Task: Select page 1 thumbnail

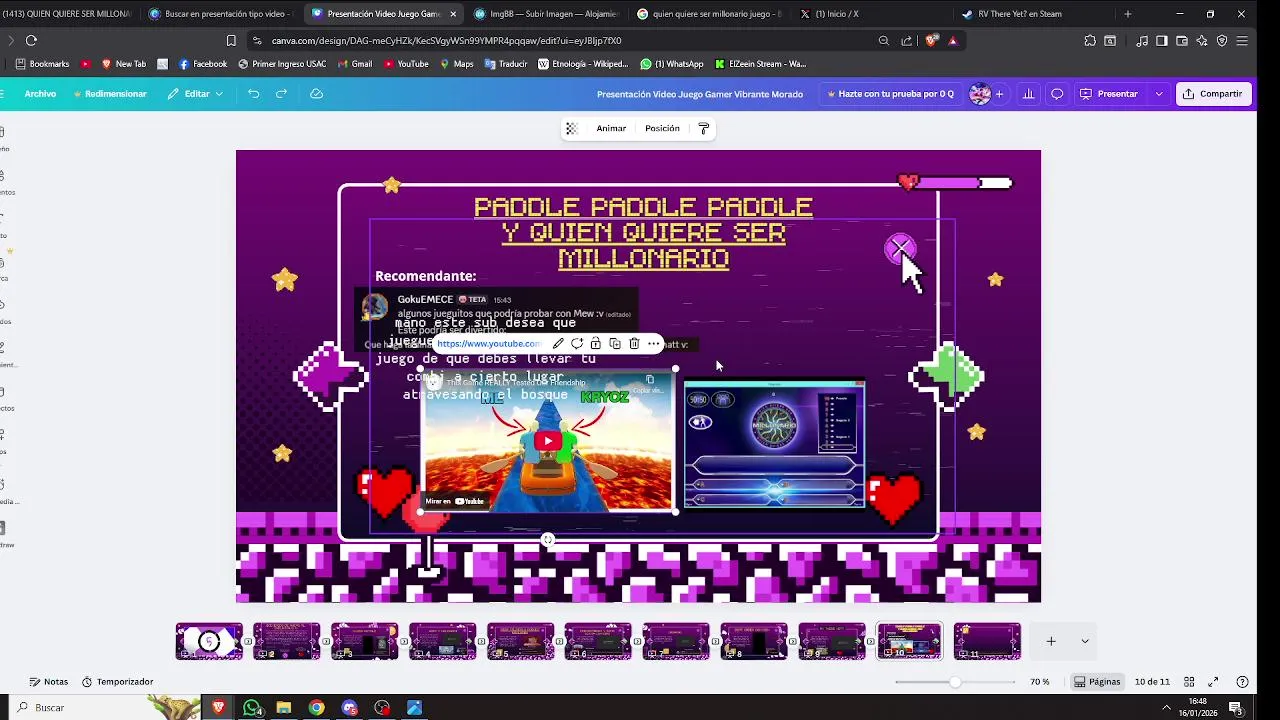Action: [209, 641]
